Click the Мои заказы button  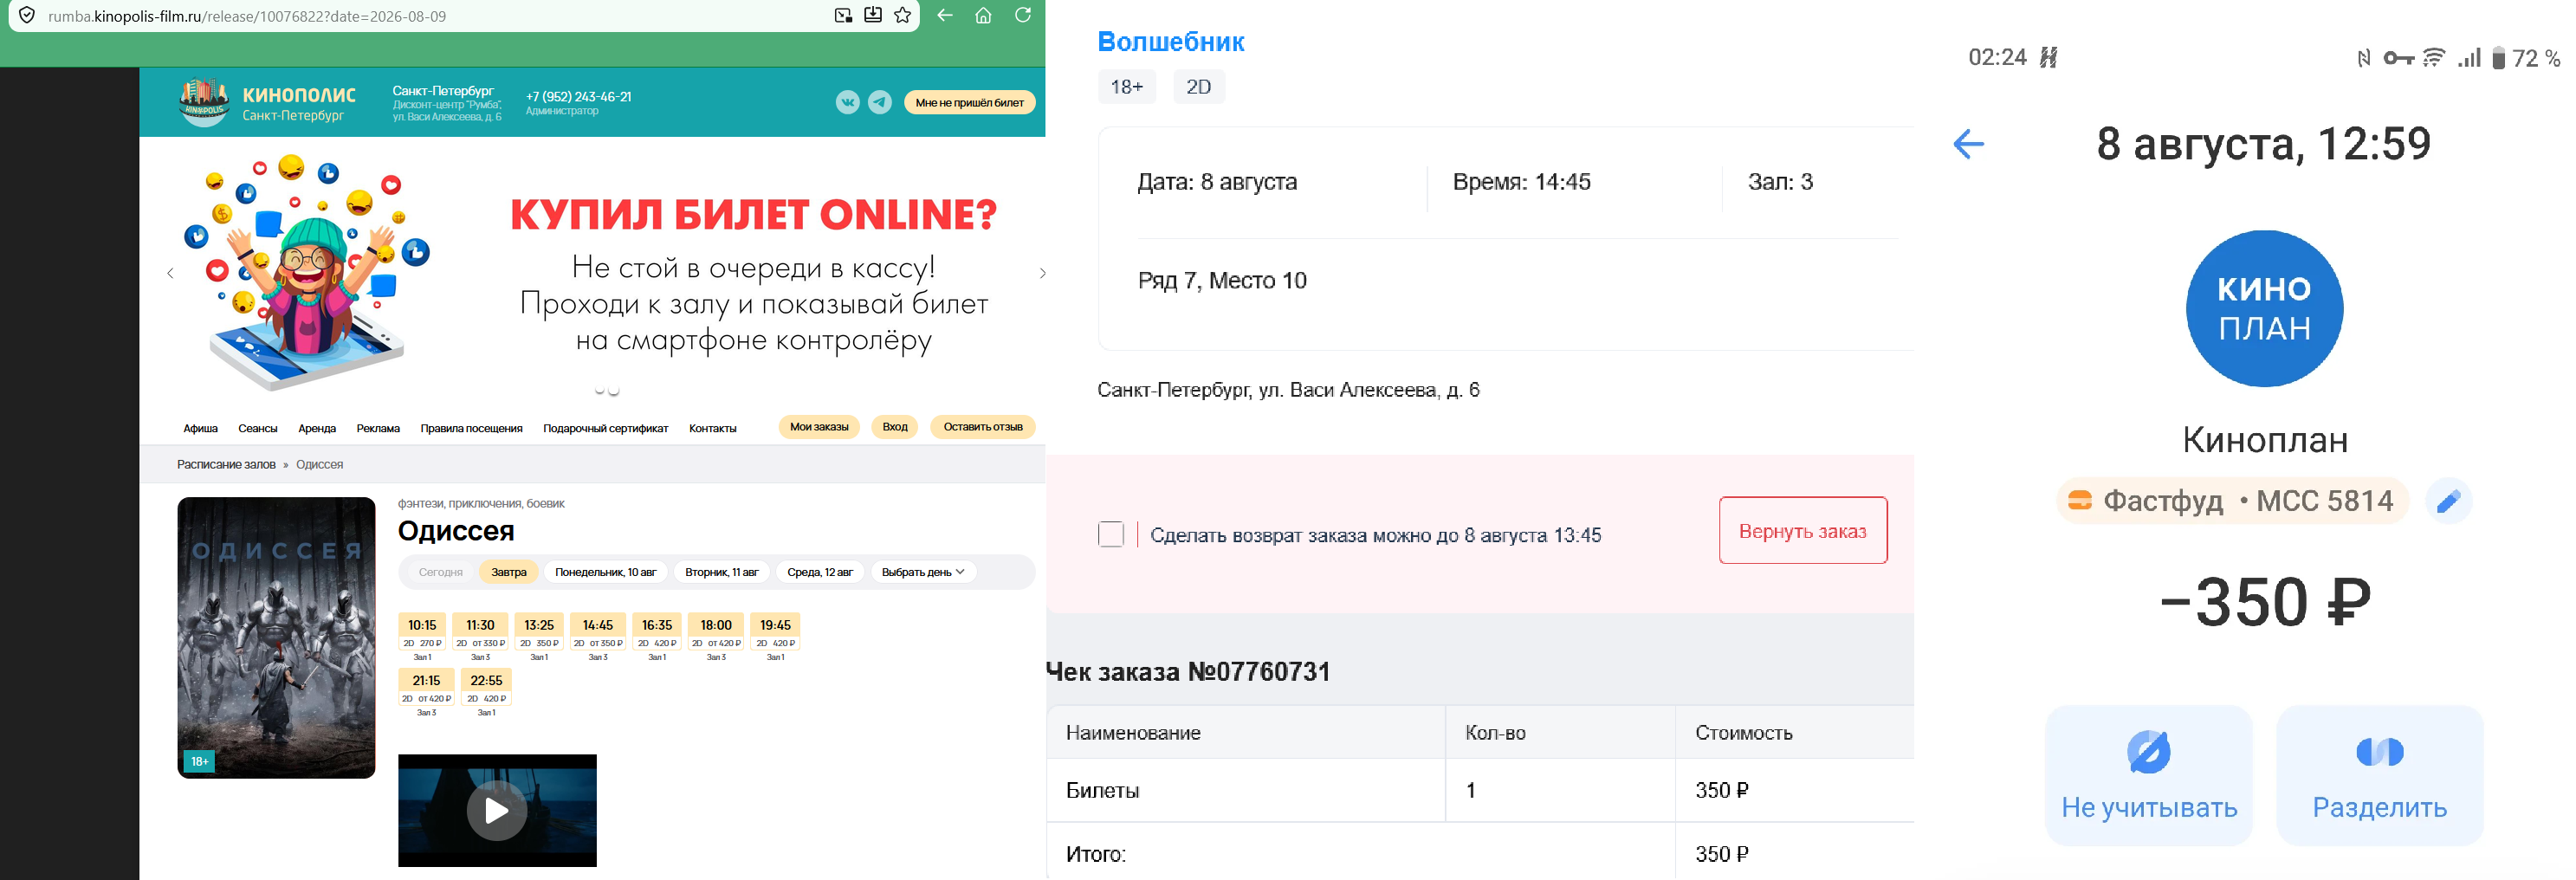click(819, 427)
